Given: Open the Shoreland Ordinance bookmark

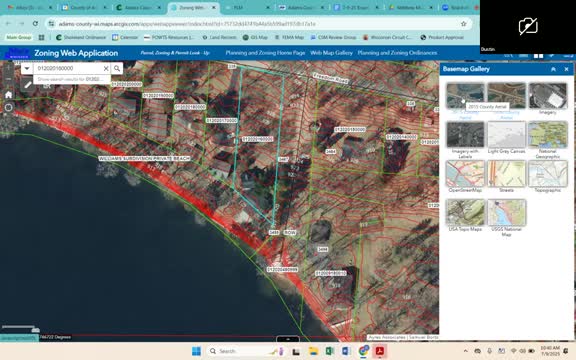Looking at the screenshot, I should click(81, 37).
